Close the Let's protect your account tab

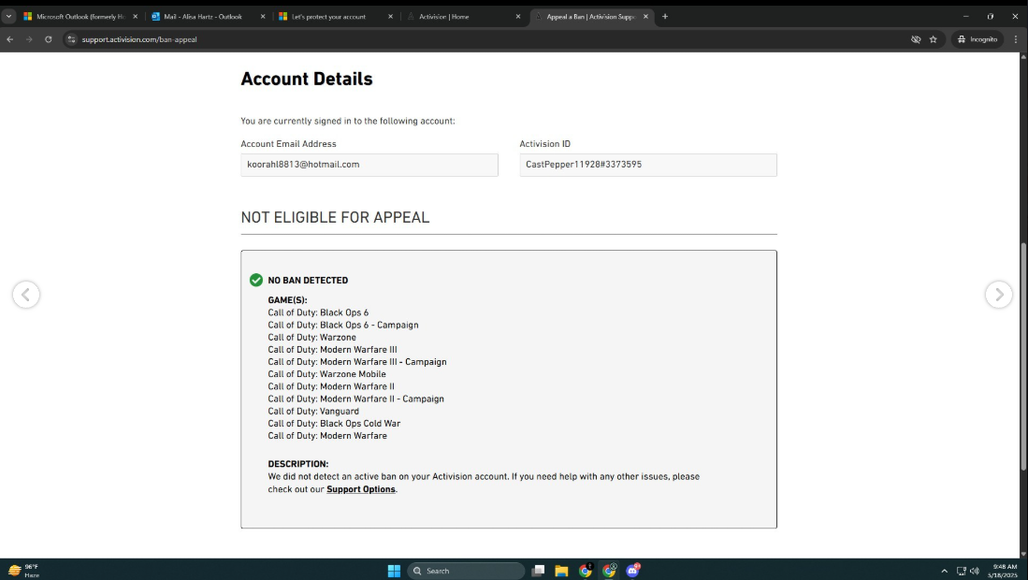point(391,16)
